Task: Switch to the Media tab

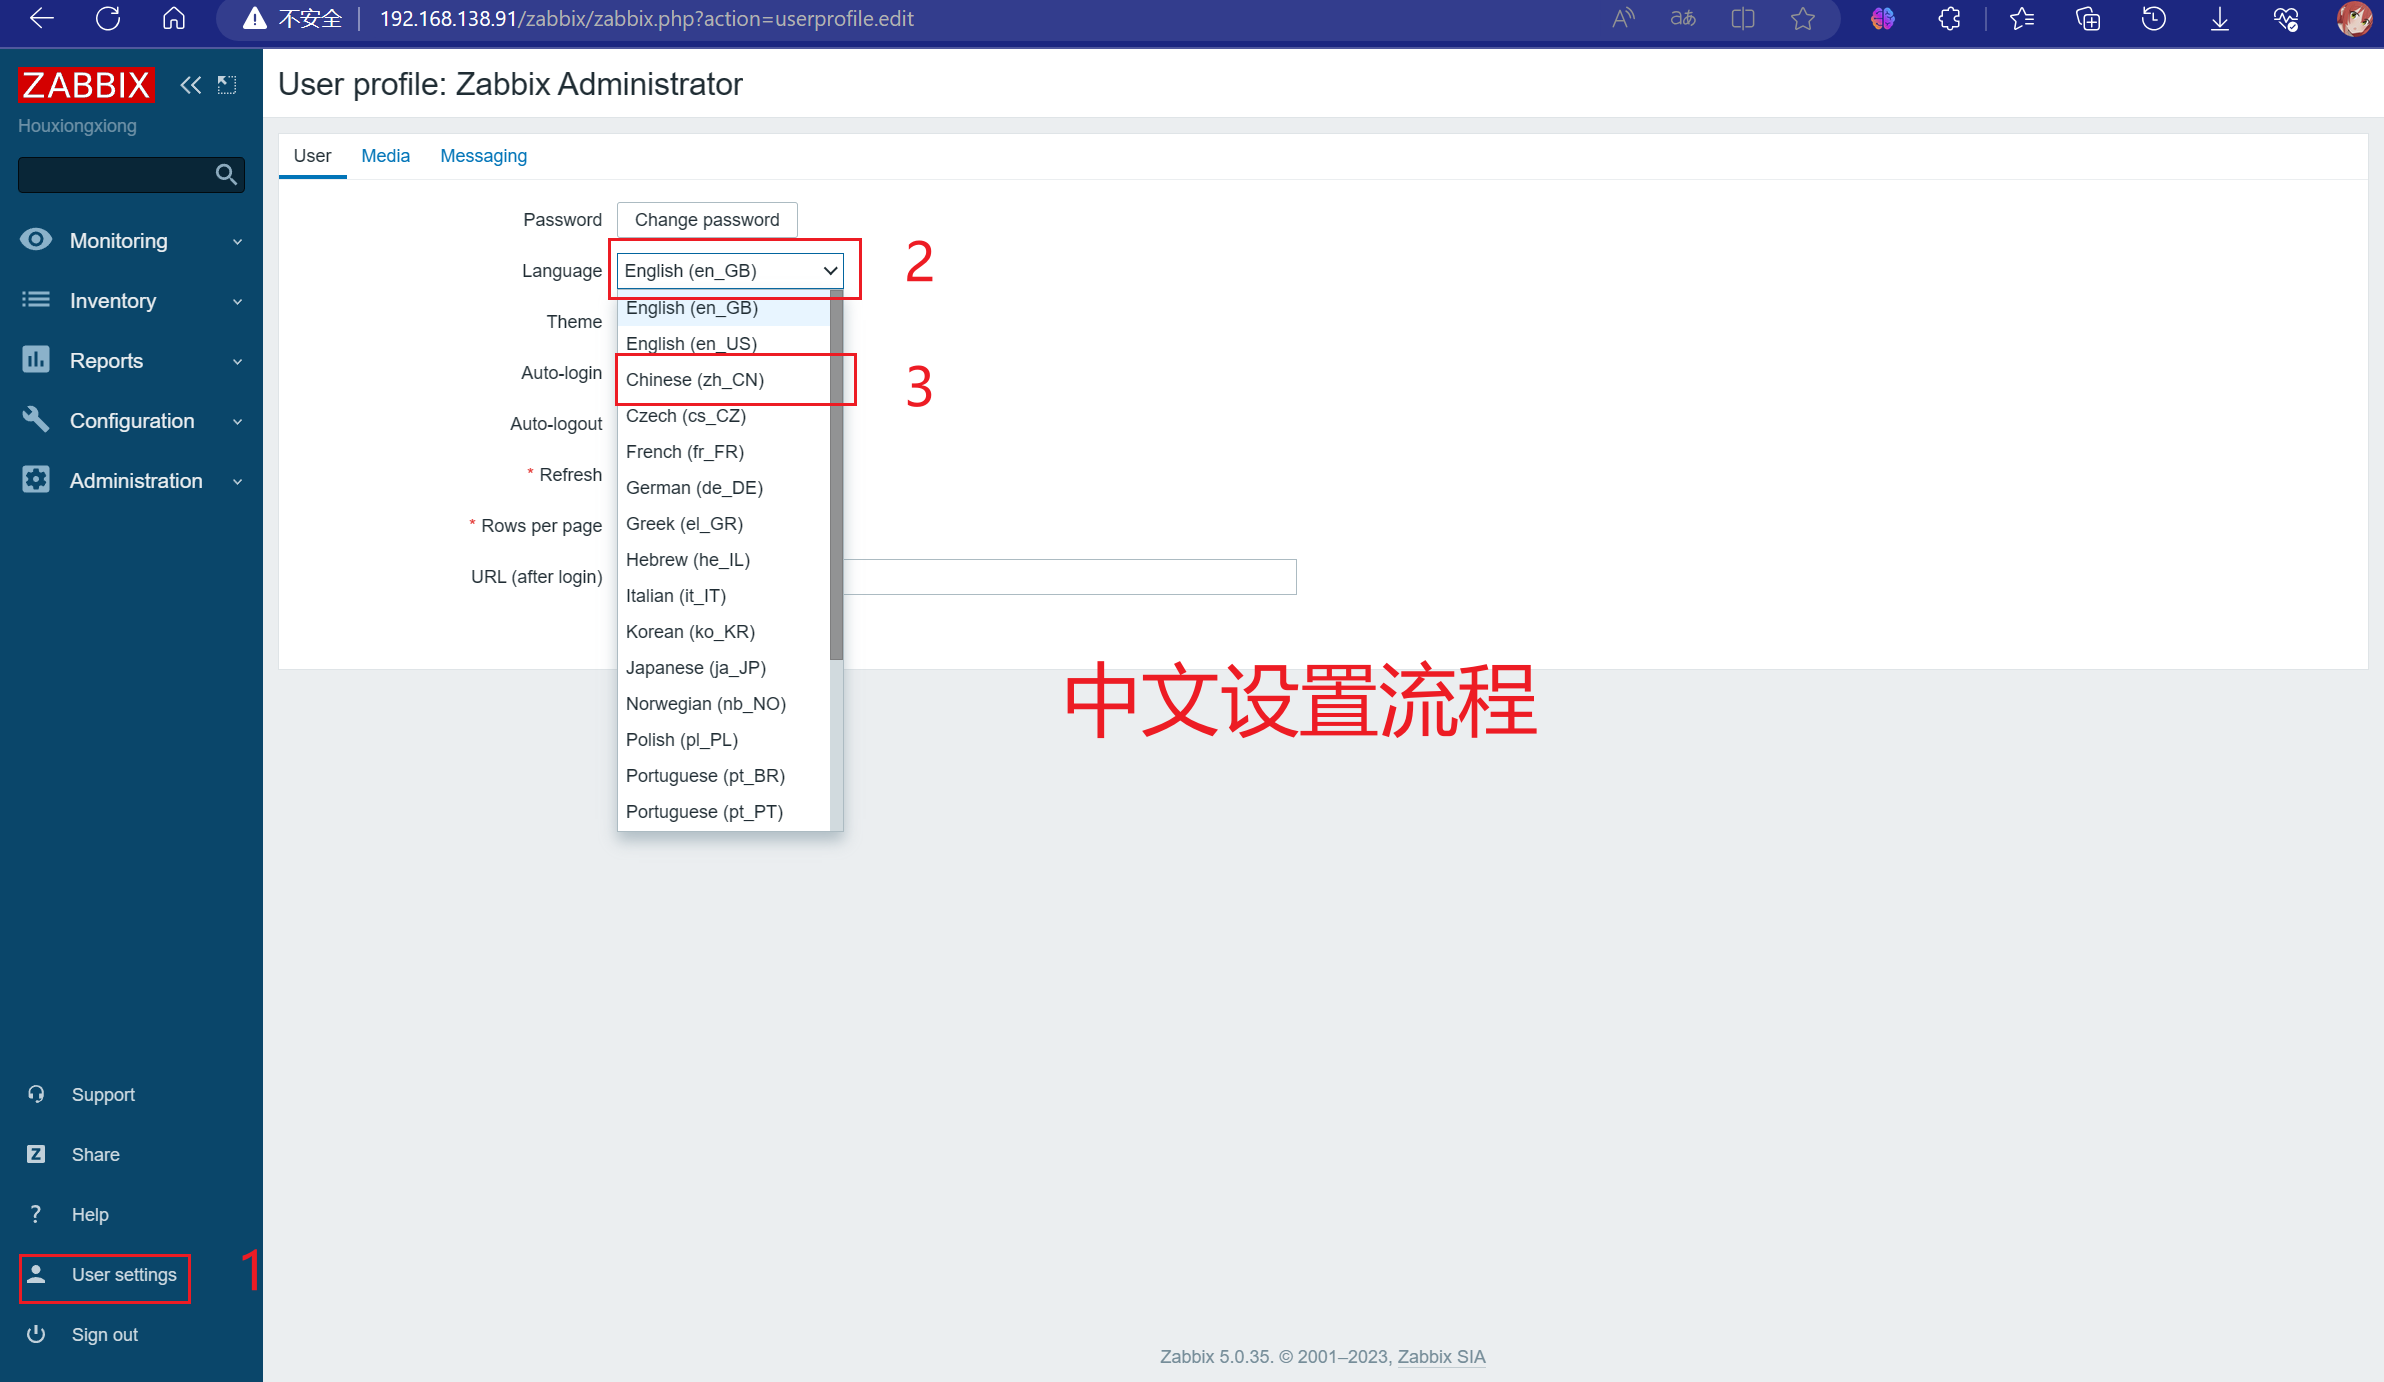Action: click(x=385, y=156)
